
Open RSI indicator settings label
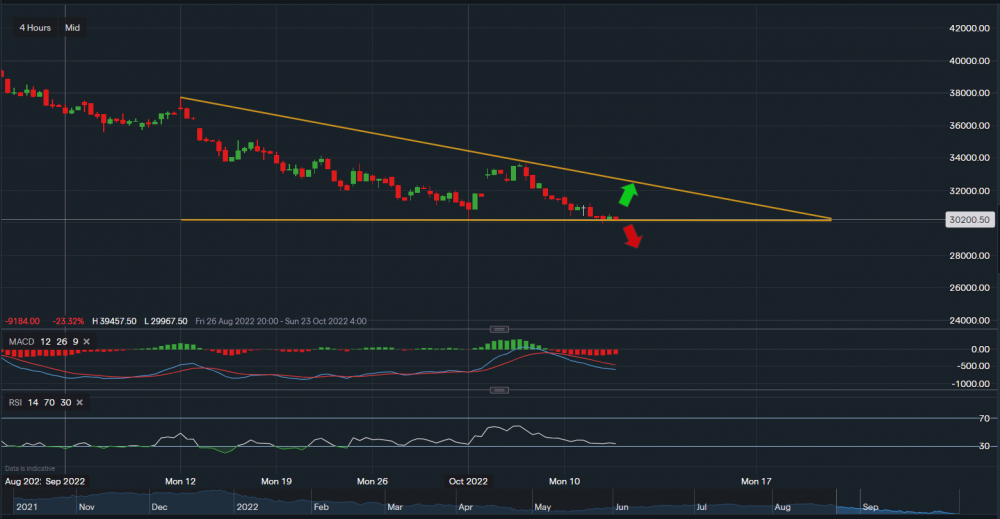tap(14, 402)
